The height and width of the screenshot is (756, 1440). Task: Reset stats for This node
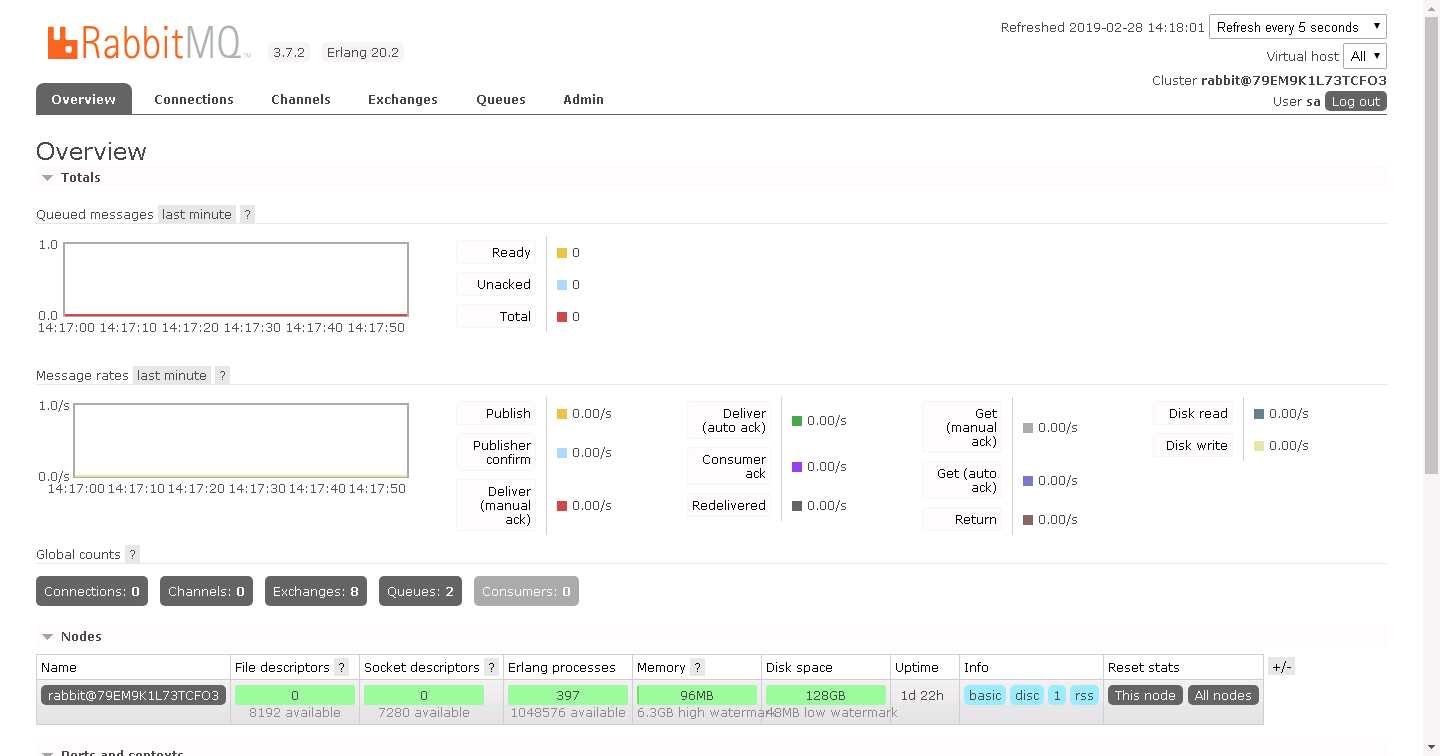[x=1145, y=695]
